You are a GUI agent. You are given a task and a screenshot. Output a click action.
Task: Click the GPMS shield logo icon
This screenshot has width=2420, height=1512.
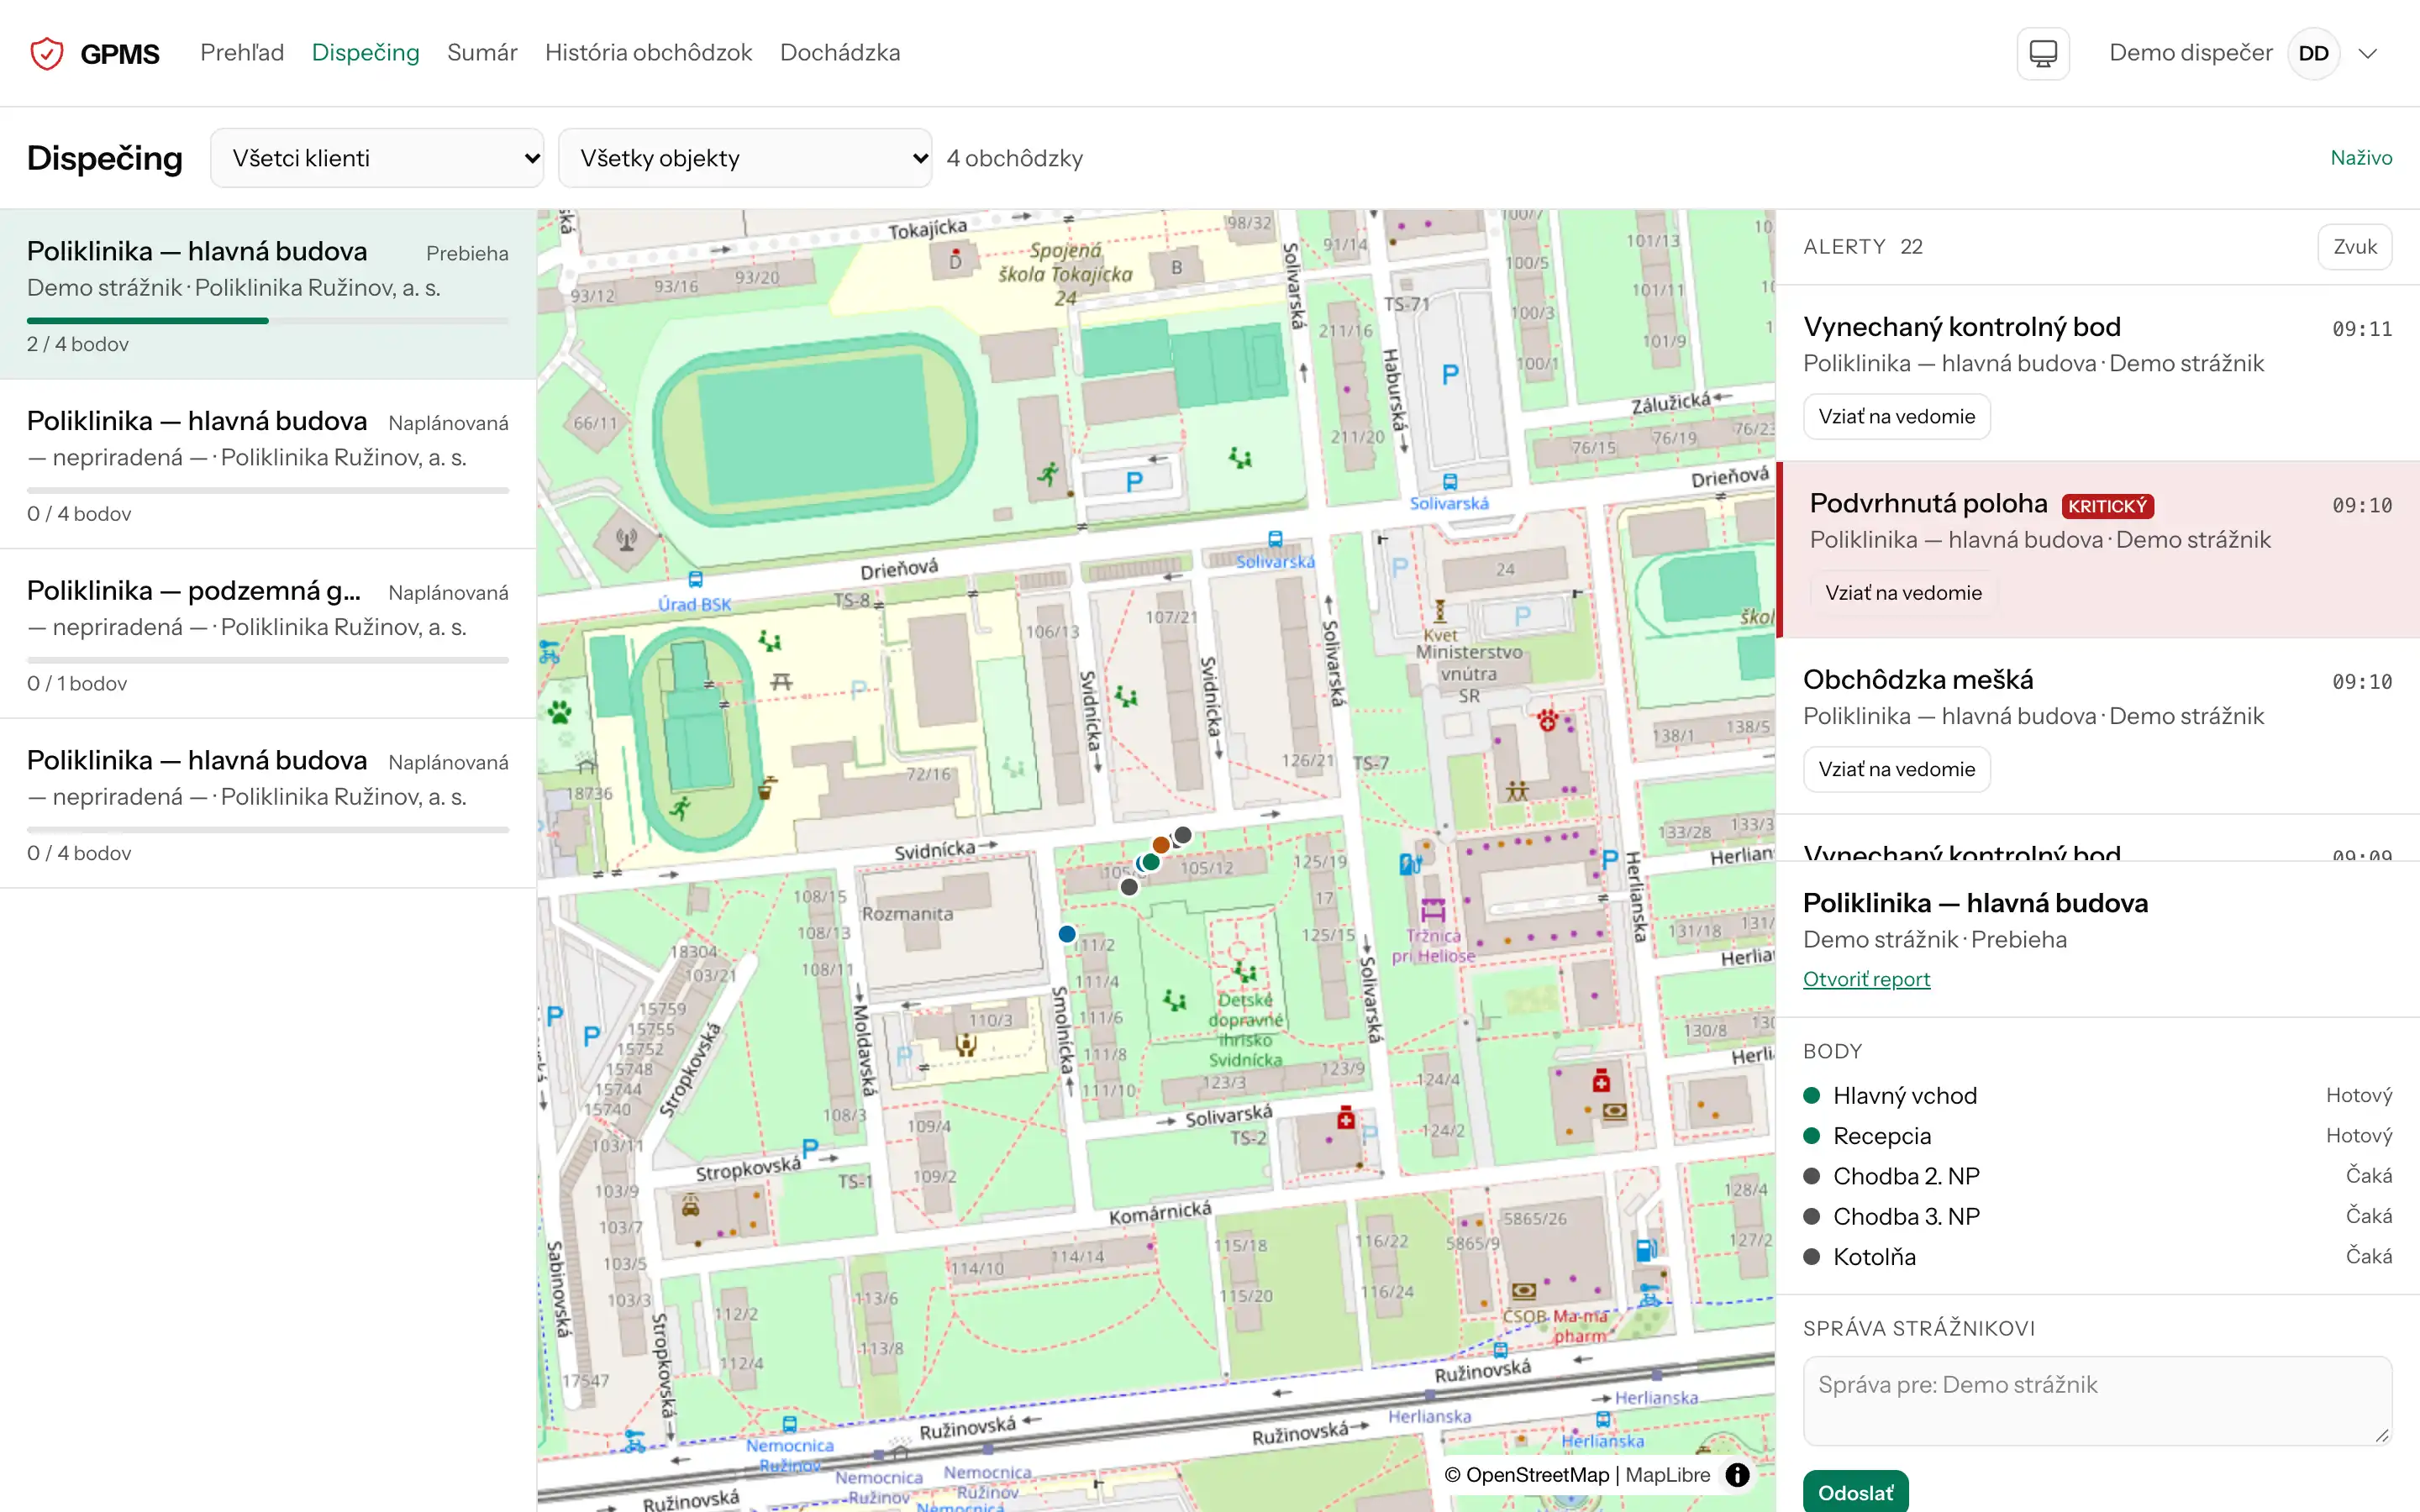coord(47,53)
